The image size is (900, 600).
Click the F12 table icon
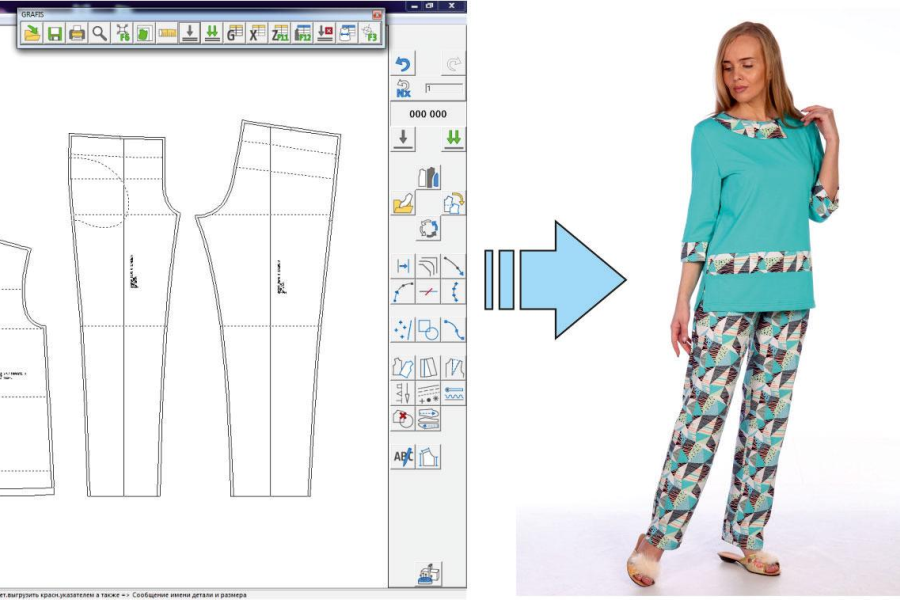tap(303, 34)
